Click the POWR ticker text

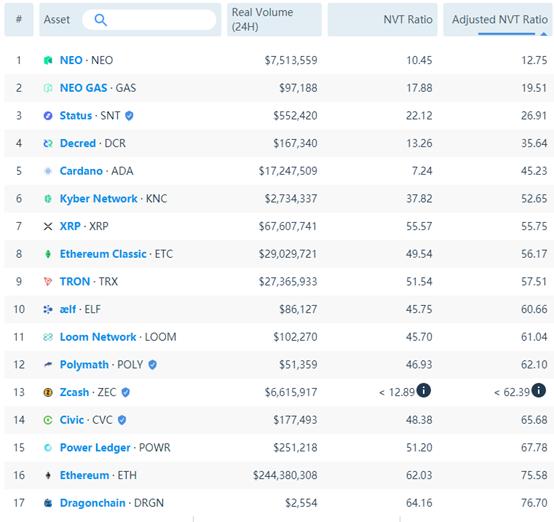click(x=155, y=448)
